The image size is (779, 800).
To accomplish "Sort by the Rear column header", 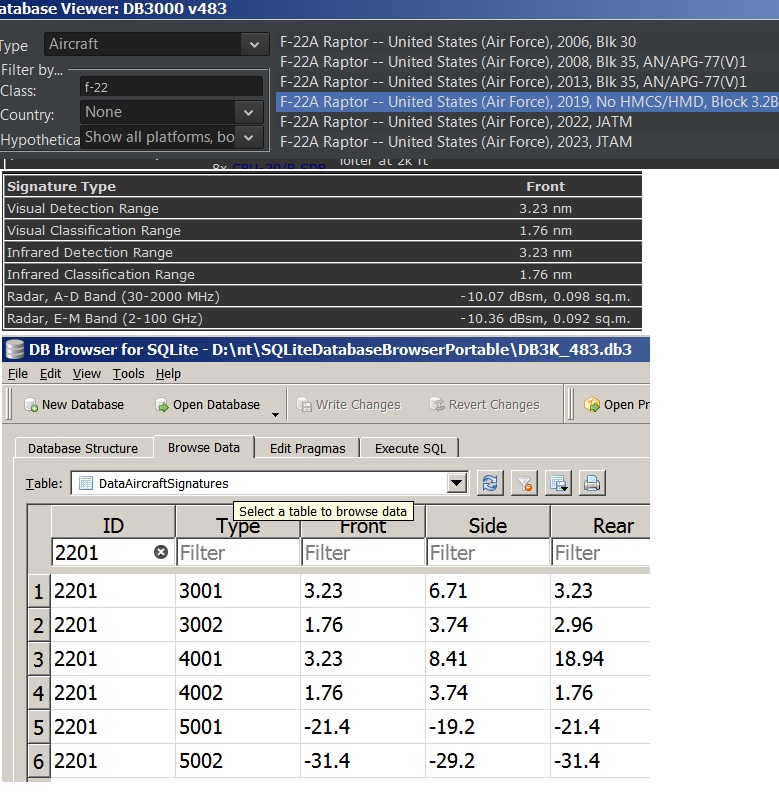I will point(601,525).
